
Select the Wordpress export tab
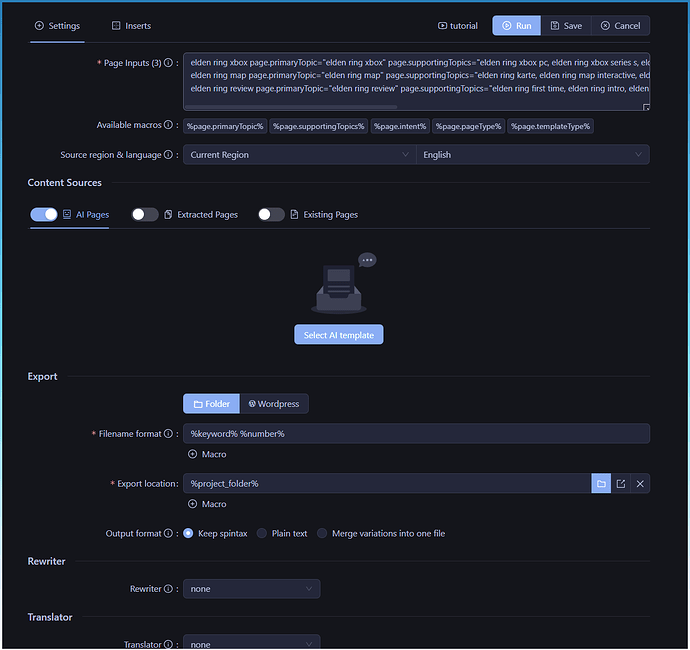tap(274, 404)
